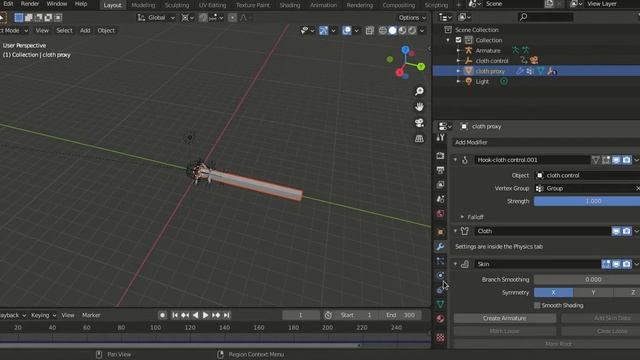
Task: Switch to the Shading workspace tab
Action: [x=290, y=5]
